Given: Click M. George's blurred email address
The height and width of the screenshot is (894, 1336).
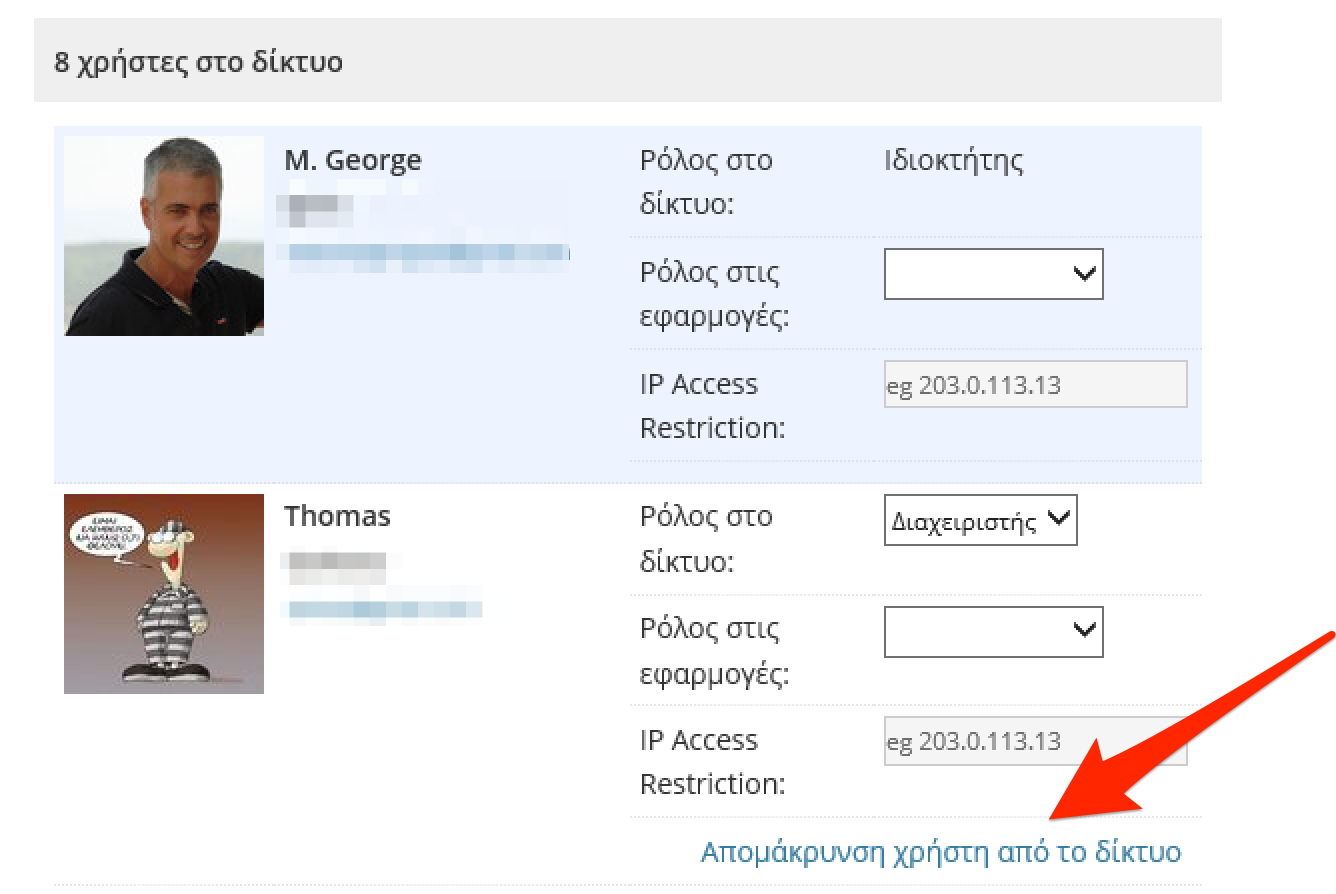Looking at the screenshot, I should tap(425, 253).
